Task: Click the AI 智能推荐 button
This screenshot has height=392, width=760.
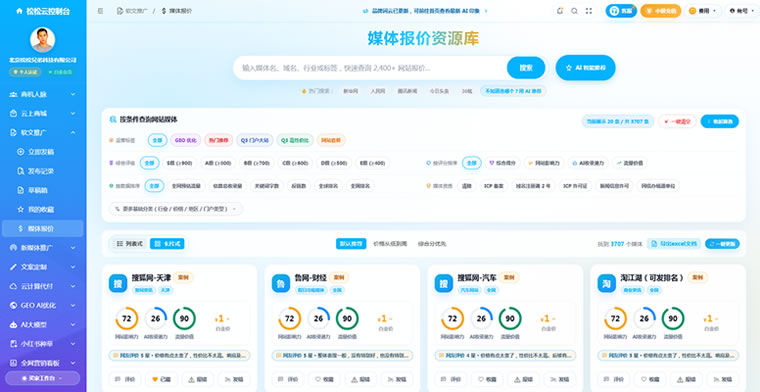Action: coord(586,68)
